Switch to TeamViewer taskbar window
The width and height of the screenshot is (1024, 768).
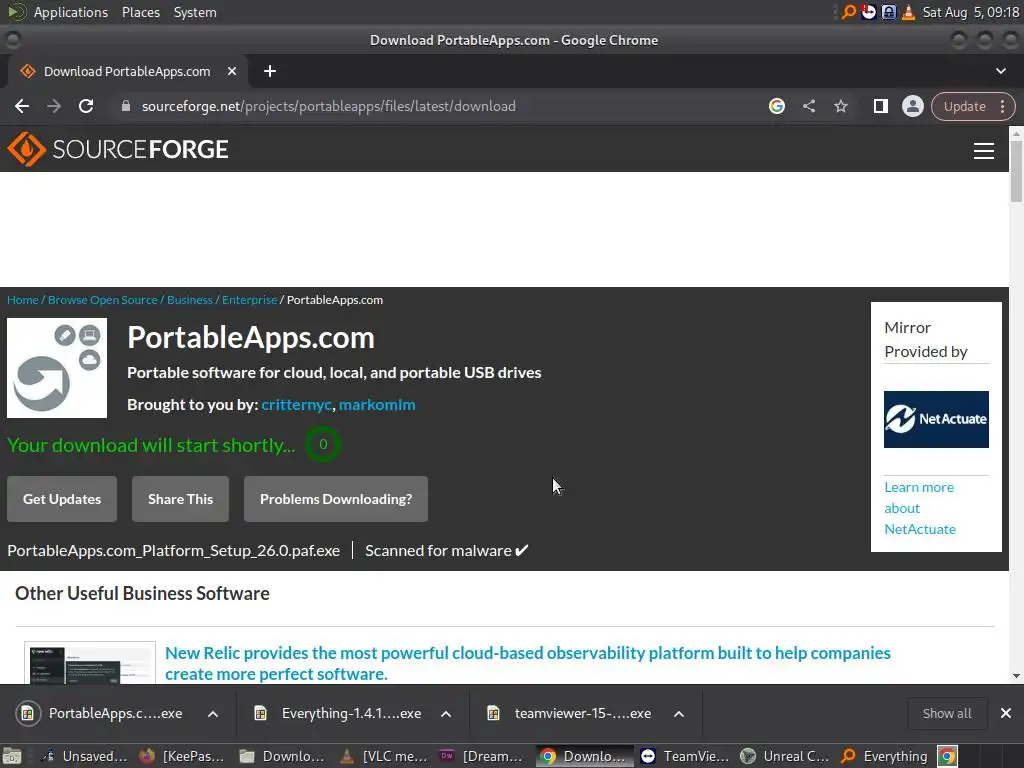coord(684,756)
